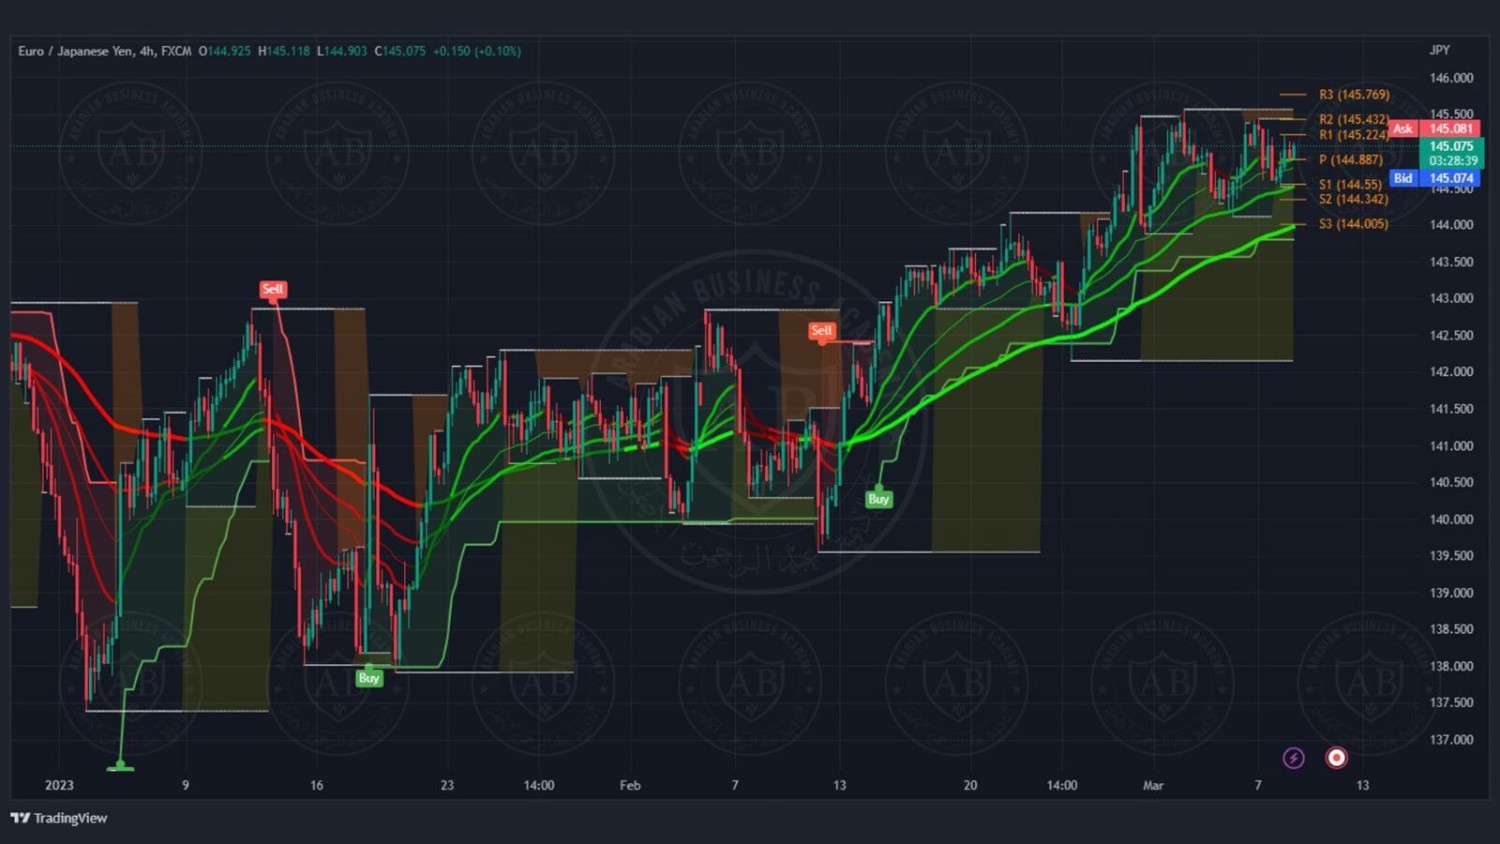Click the red Ask price tag

click(x=1434, y=129)
